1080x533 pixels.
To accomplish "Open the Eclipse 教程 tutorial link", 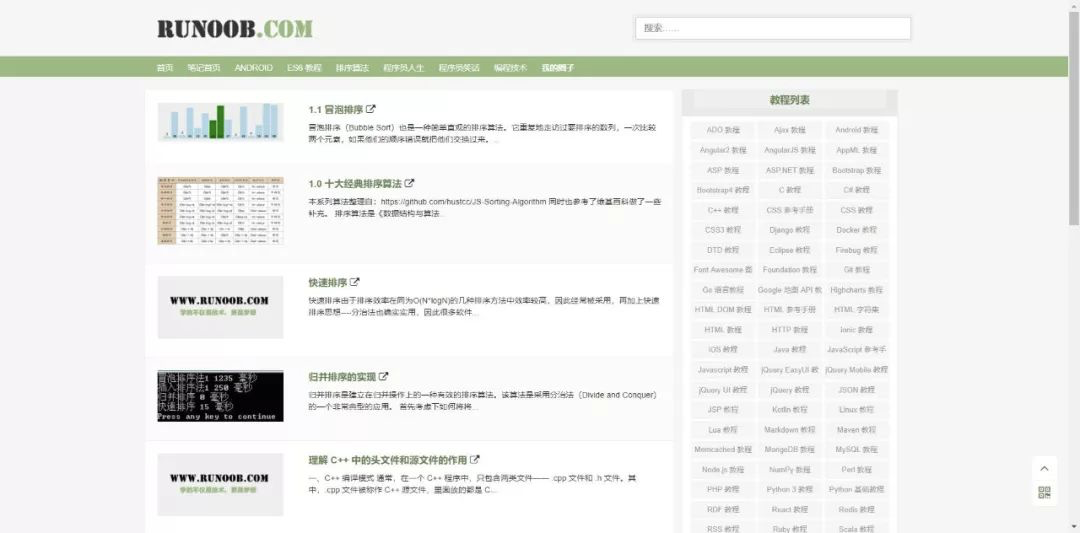I will pos(789,249).
